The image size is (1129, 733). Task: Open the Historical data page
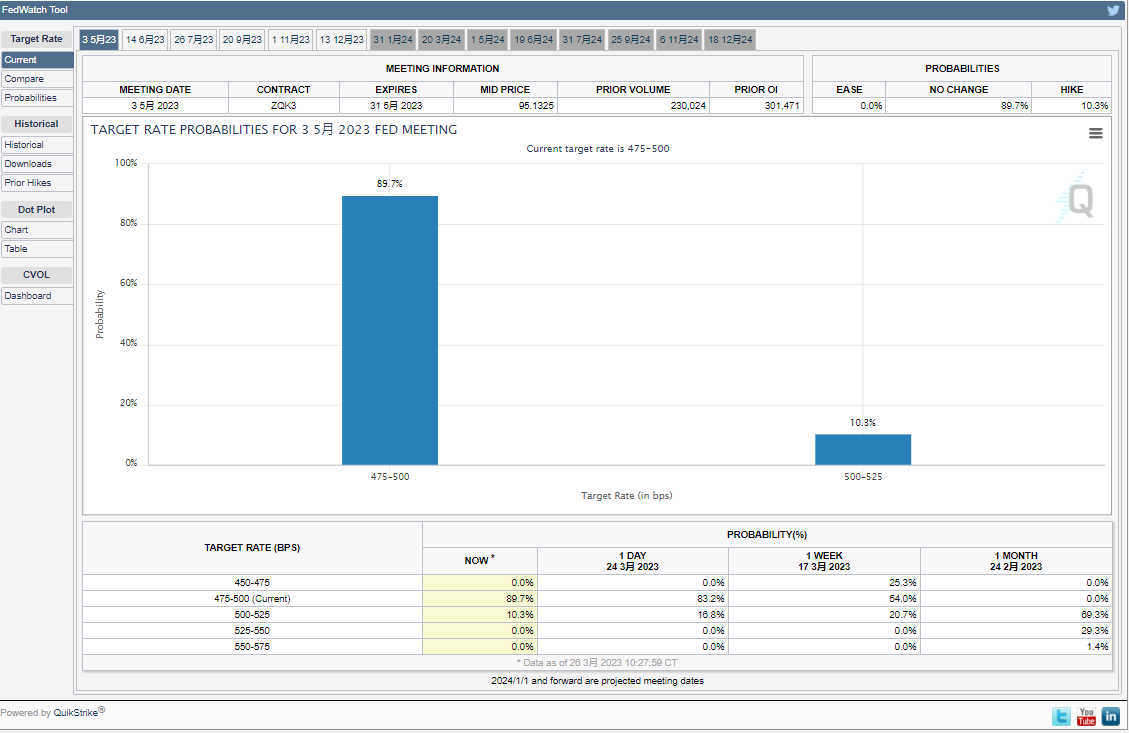point(24,145)
